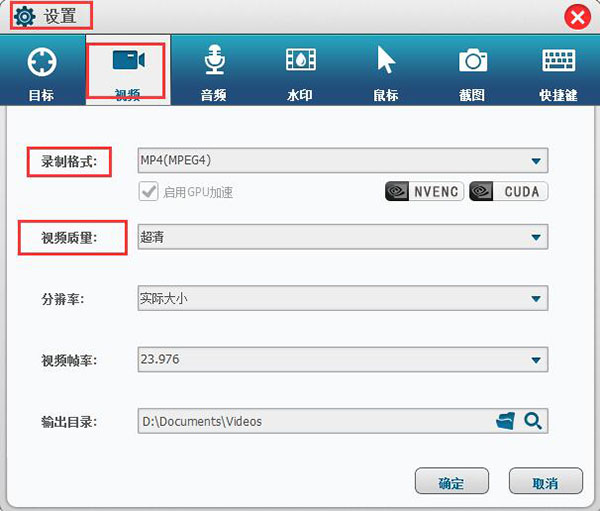
Task: Confirm settings with 确定 button
Action: coord(452,482)
